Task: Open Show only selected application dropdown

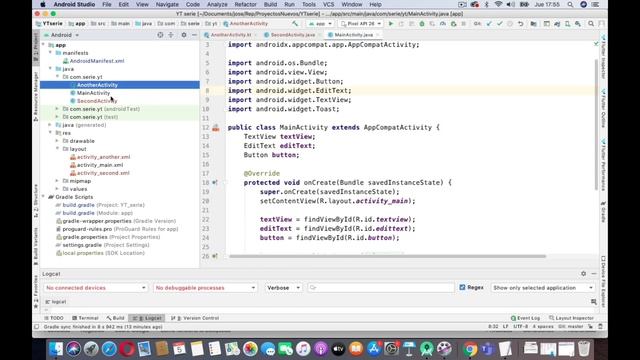Action: [x=542, y=288]
